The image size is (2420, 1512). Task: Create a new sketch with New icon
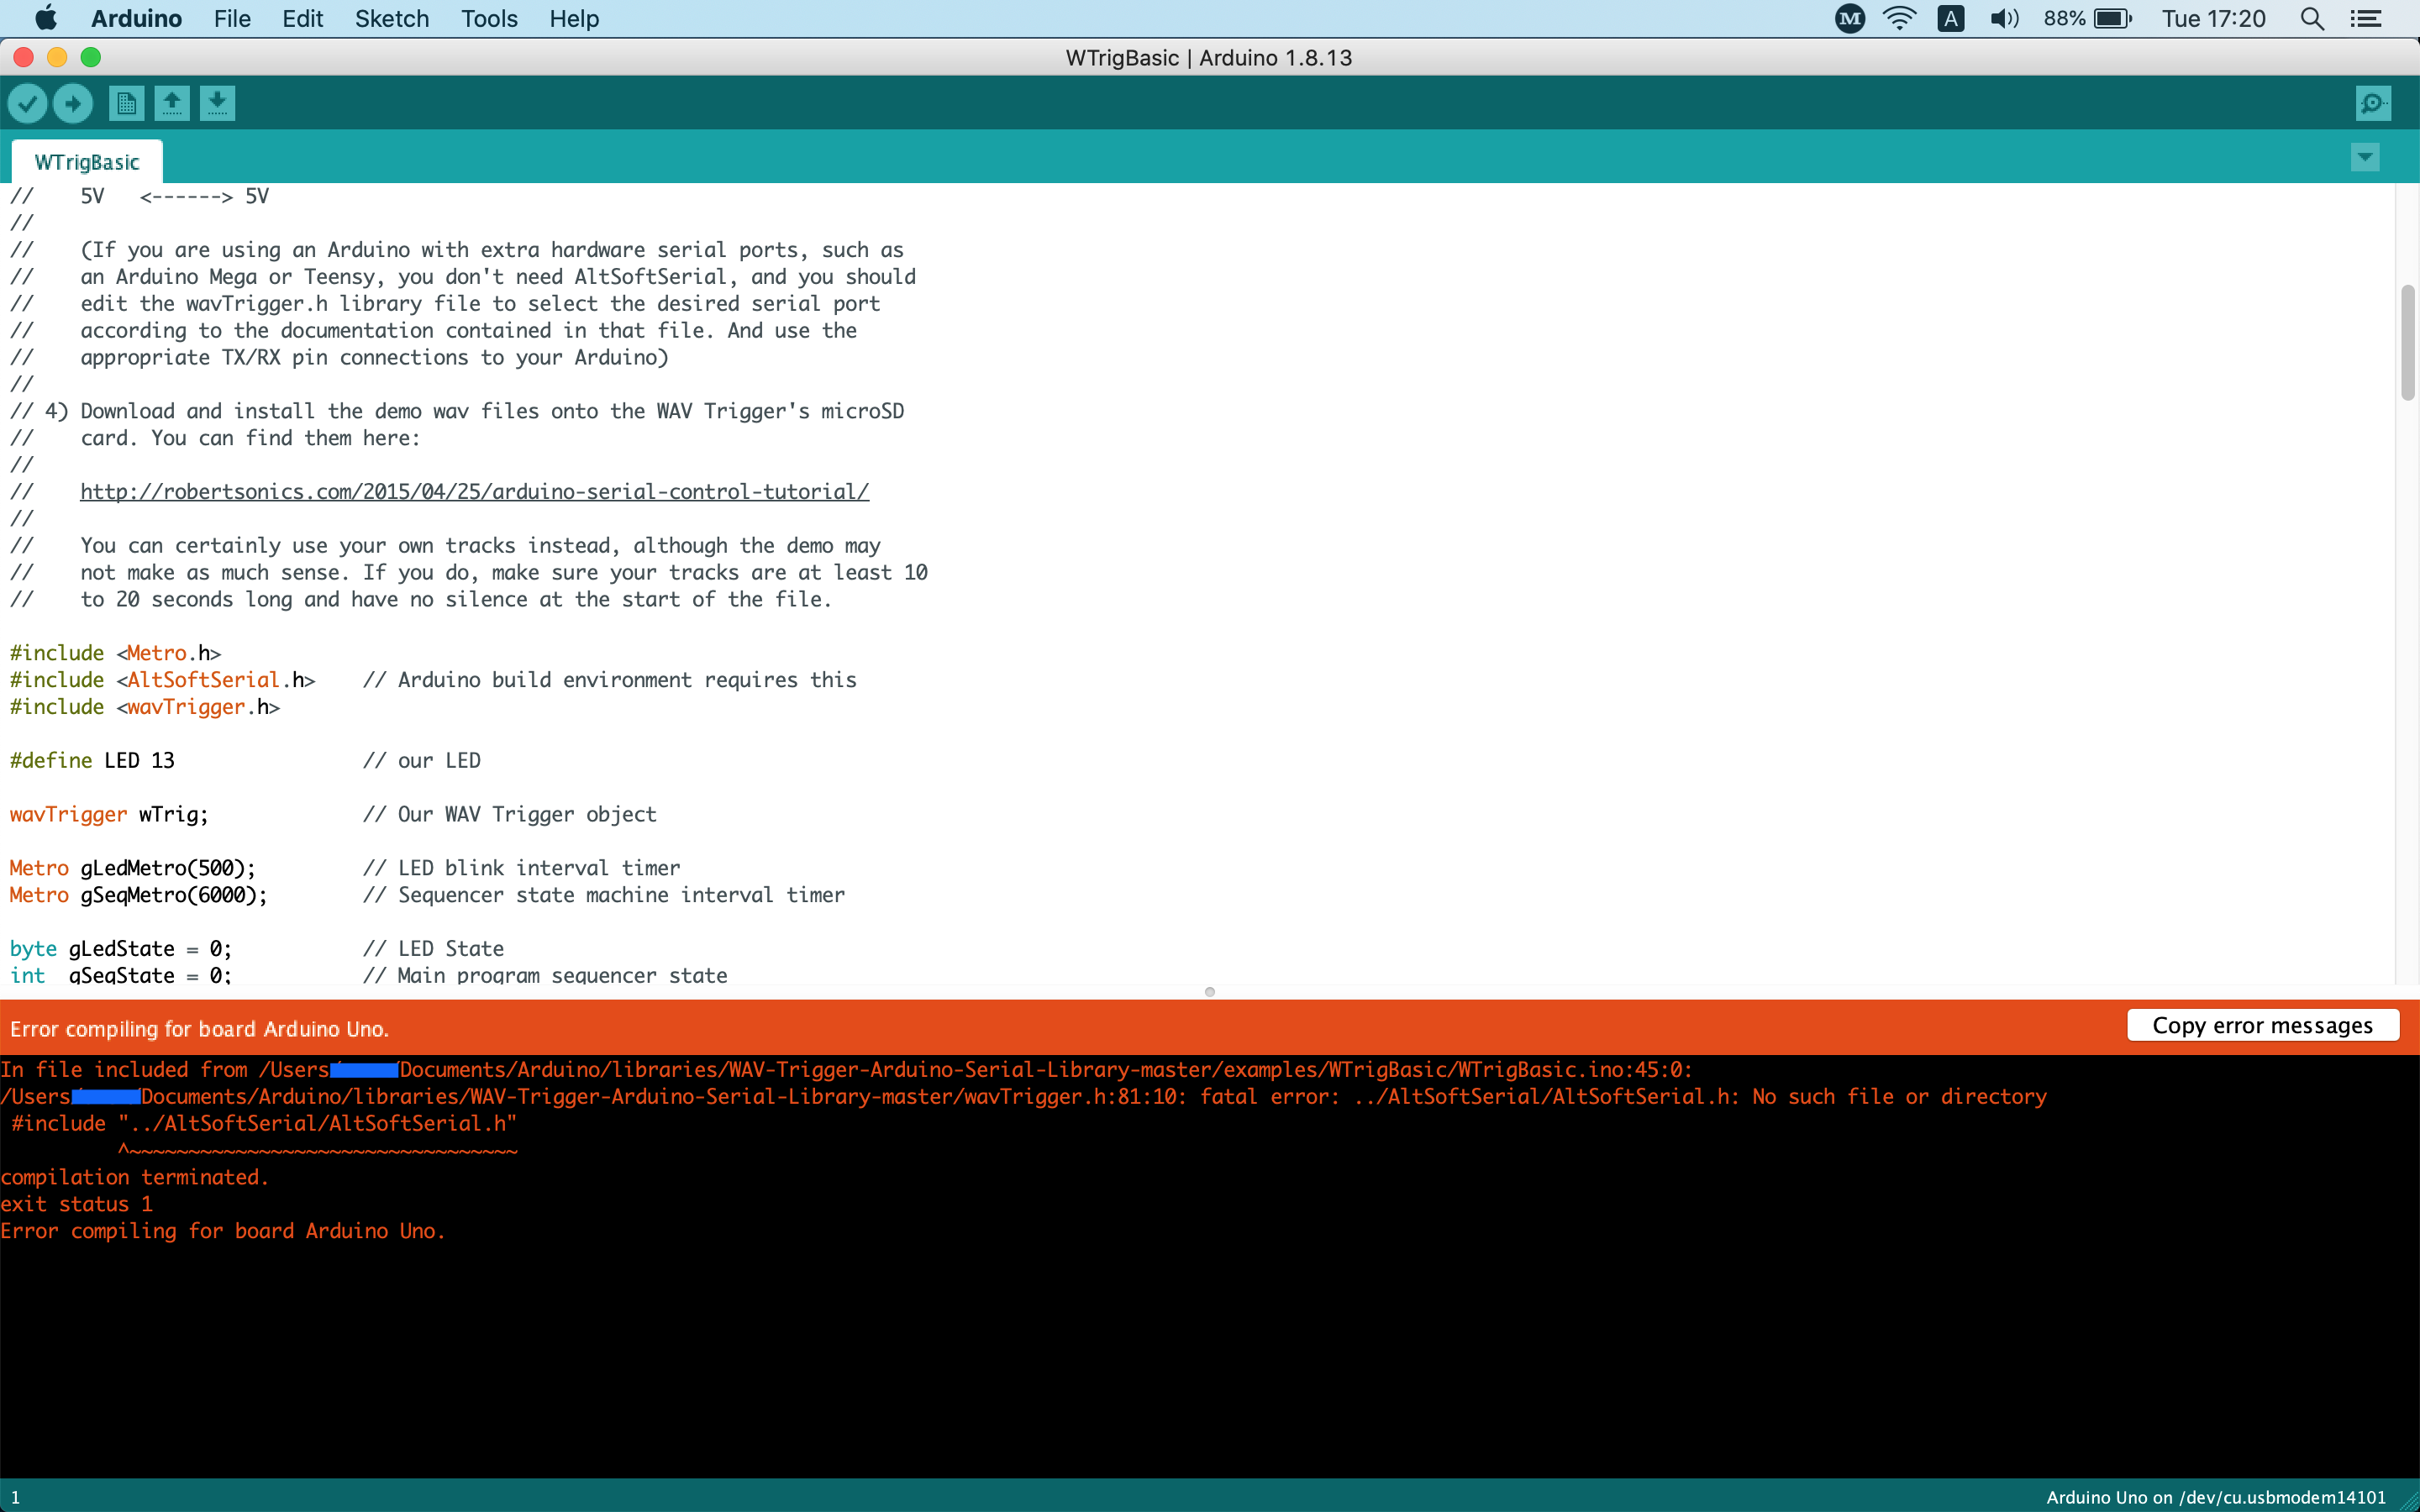click(x=126, y=103)
